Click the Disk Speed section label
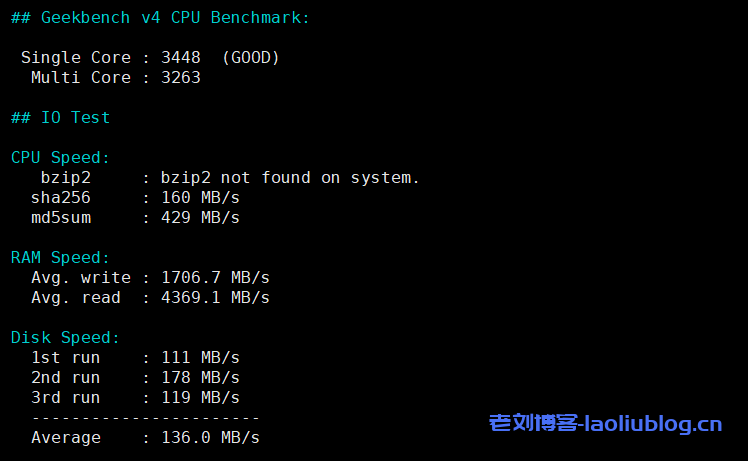The width and height of the screenshot is (748, 461). click(65, 338)
